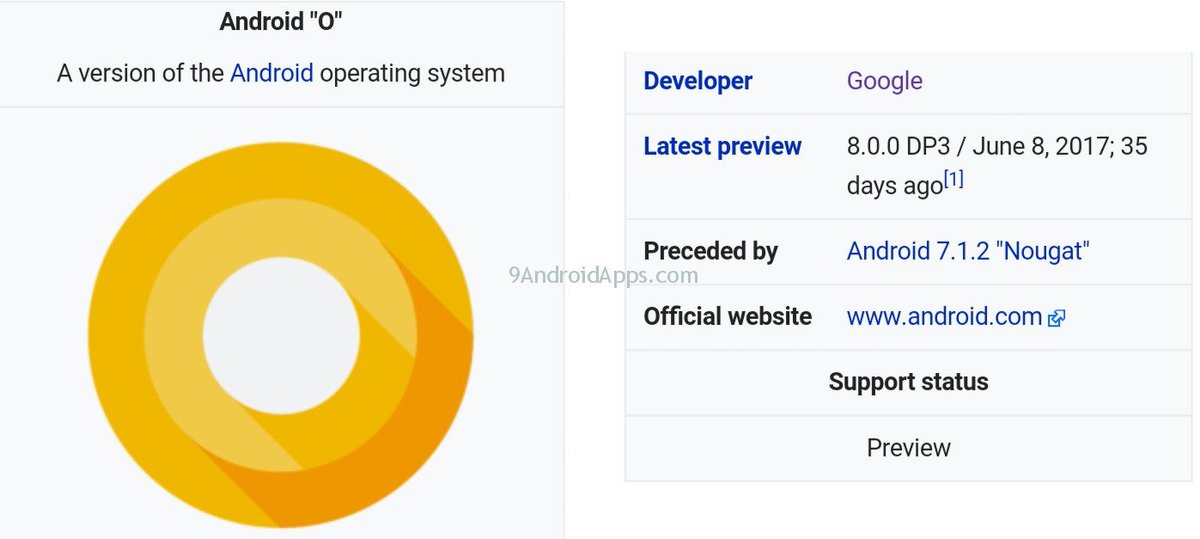Select the "Official website" label
The width and height of the screenshot is (1200, 539).
[727, 317]
